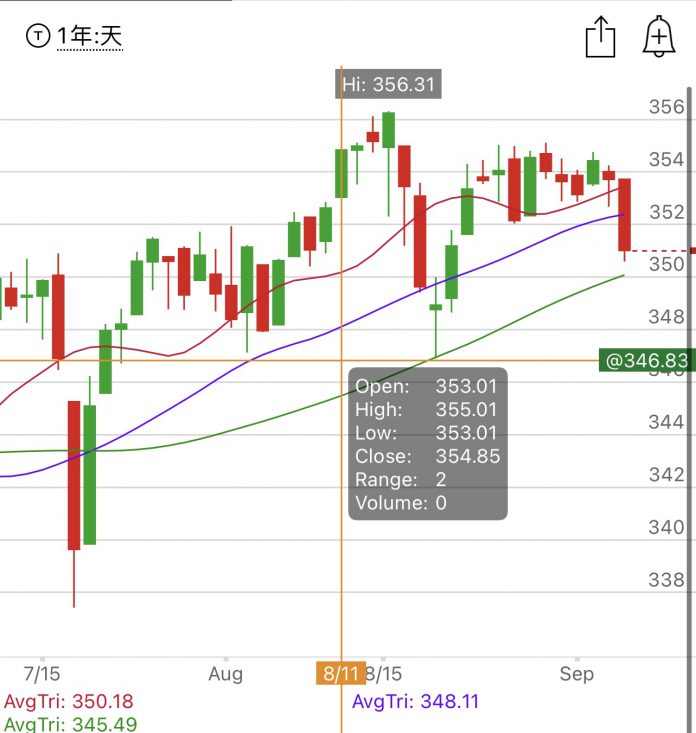Tap the 356 price axis label
Viewport: 696px width, 733px height.
[664, 107]
